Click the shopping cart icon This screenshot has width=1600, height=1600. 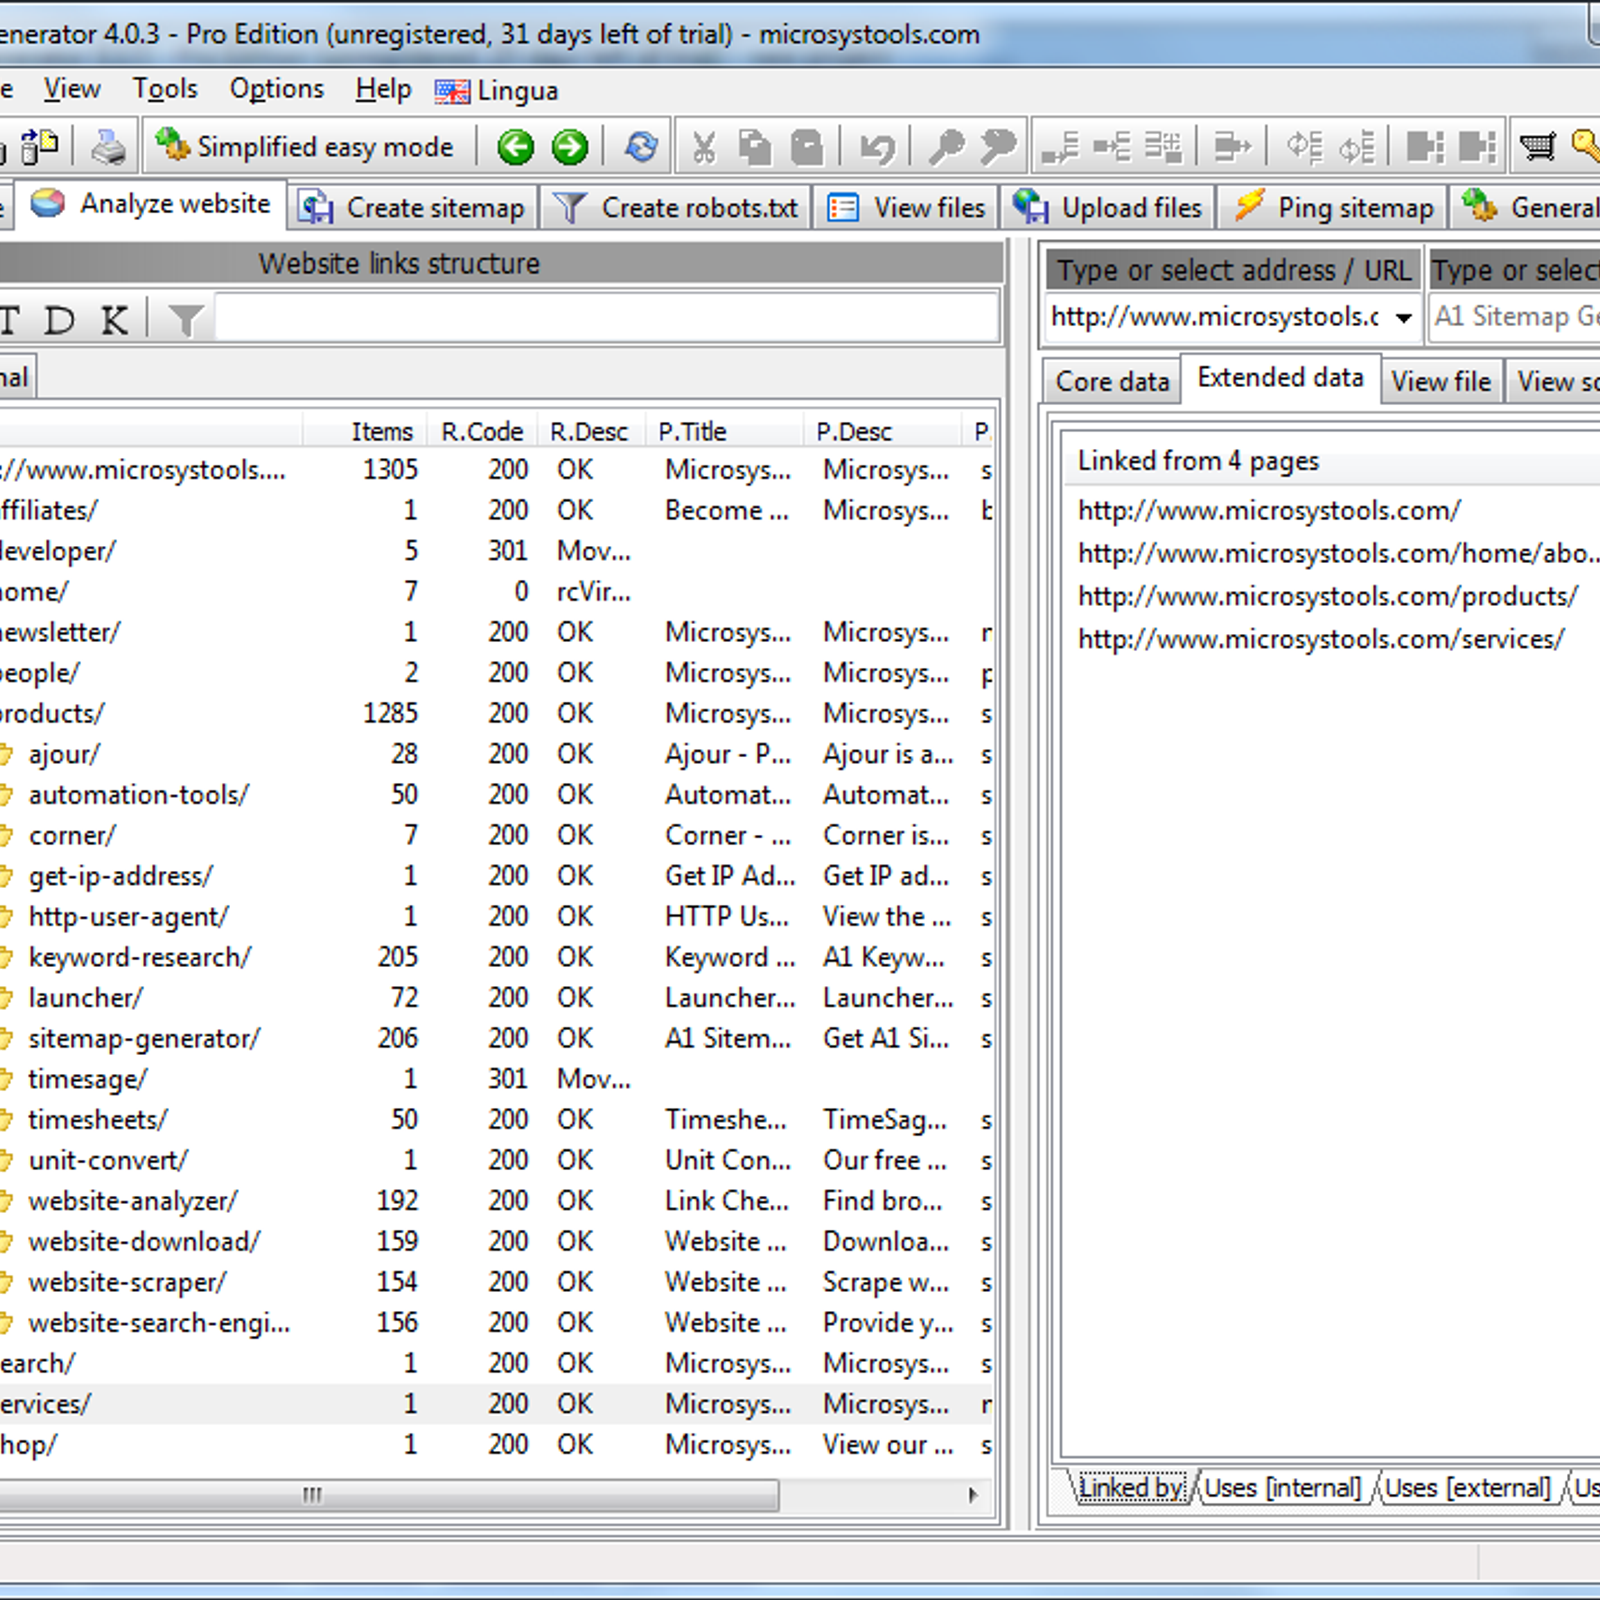(x=1538, y=148)
